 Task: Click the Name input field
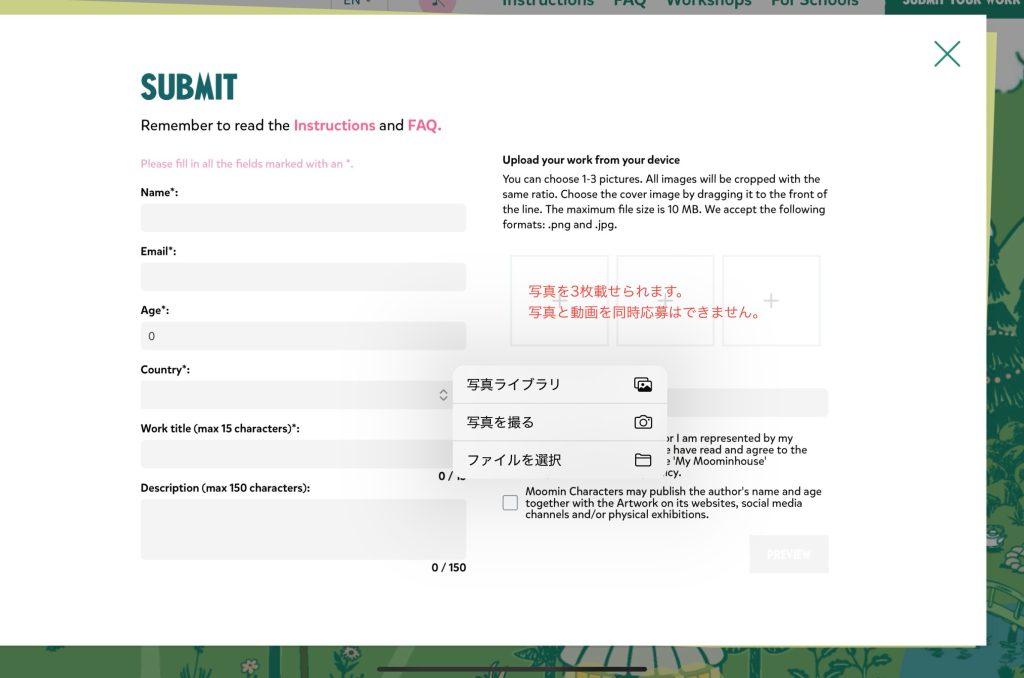(x=303, y=218)
